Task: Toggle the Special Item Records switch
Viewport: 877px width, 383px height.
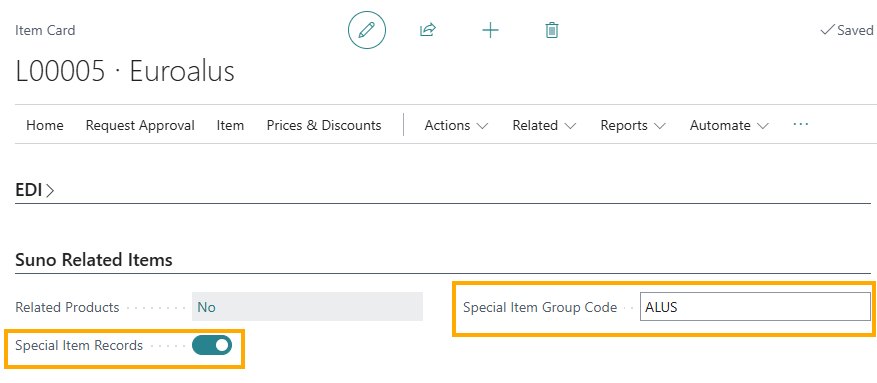Action: pyautogui.click(x=211, y=346)
